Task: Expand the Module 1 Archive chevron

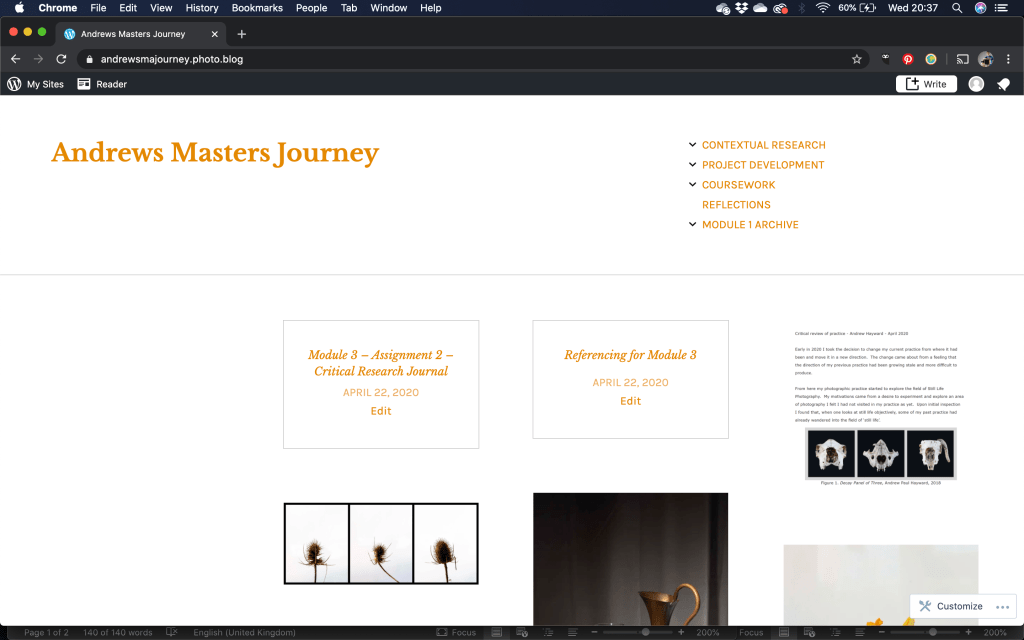Action: (693, 225)
